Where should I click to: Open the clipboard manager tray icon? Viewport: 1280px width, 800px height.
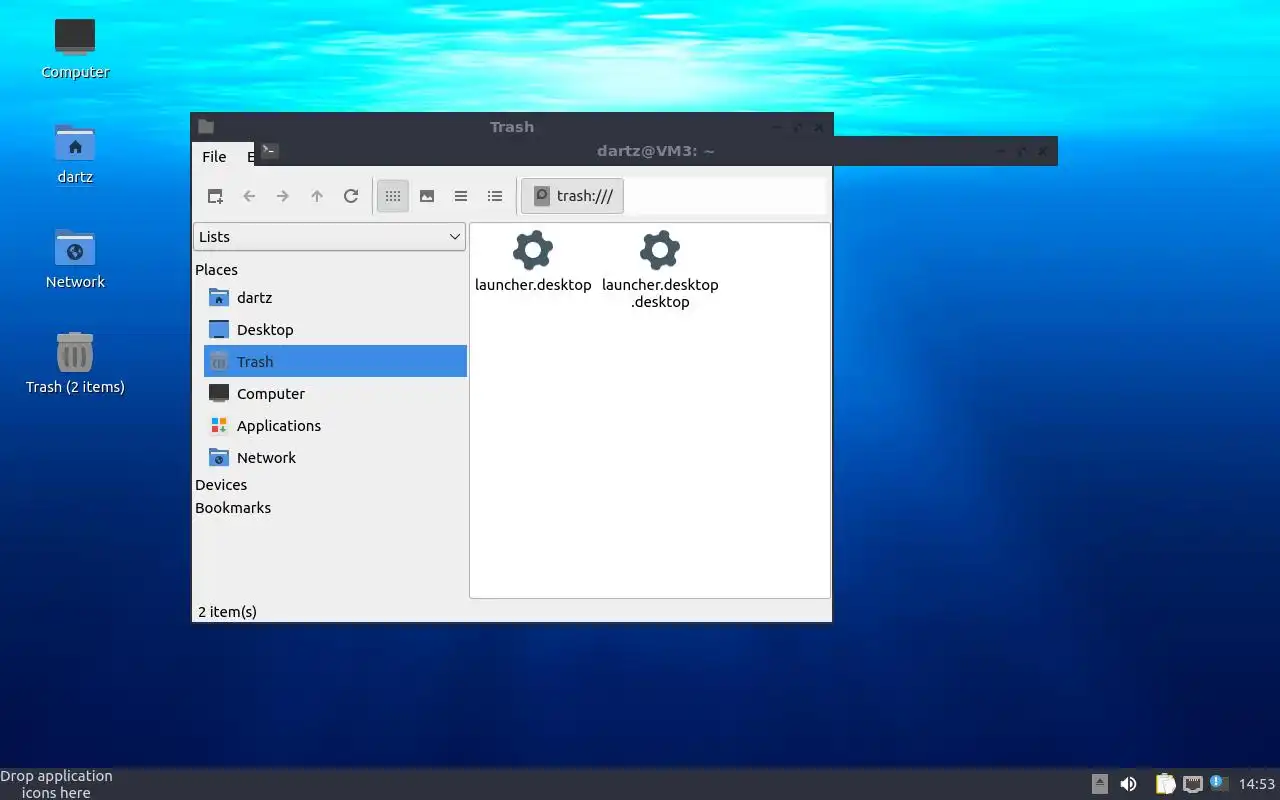[1165, 784]
